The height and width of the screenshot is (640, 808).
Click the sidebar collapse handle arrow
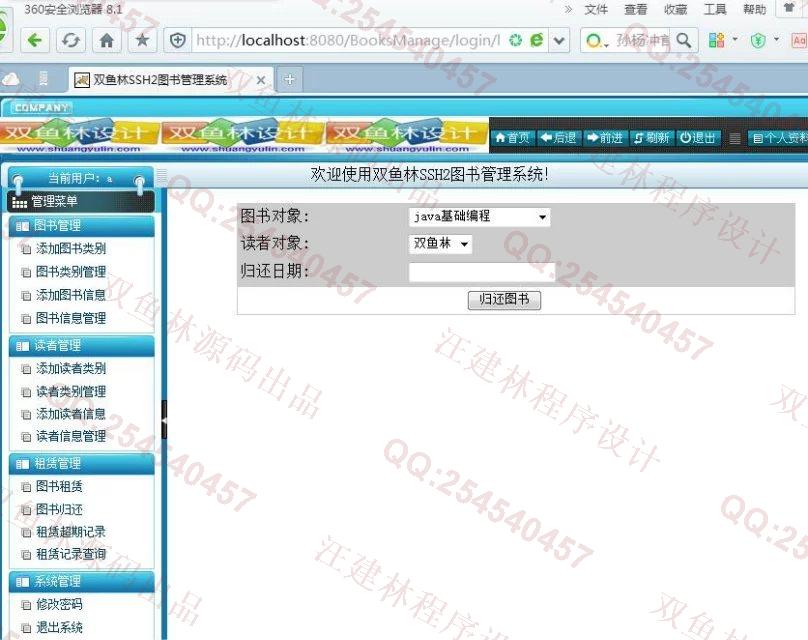164,420
